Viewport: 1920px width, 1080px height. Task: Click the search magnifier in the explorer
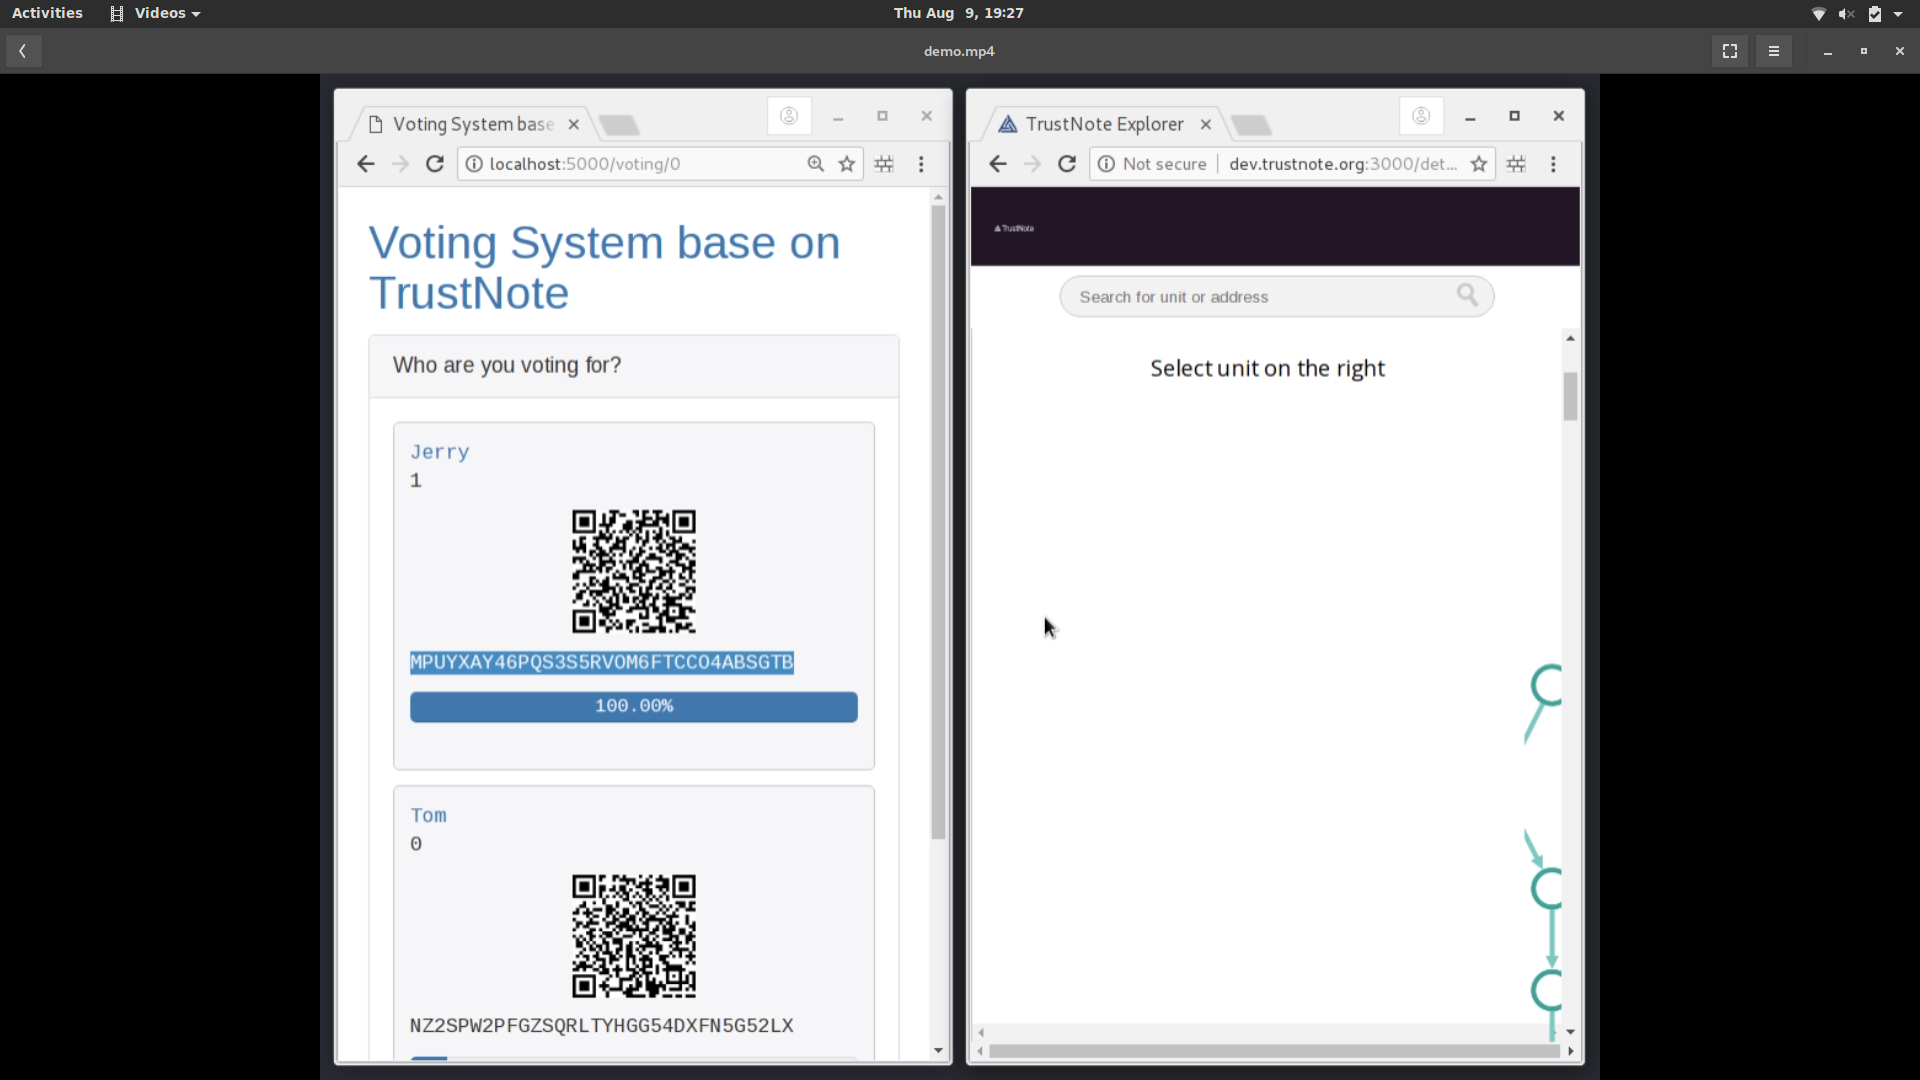[1467, 295]
